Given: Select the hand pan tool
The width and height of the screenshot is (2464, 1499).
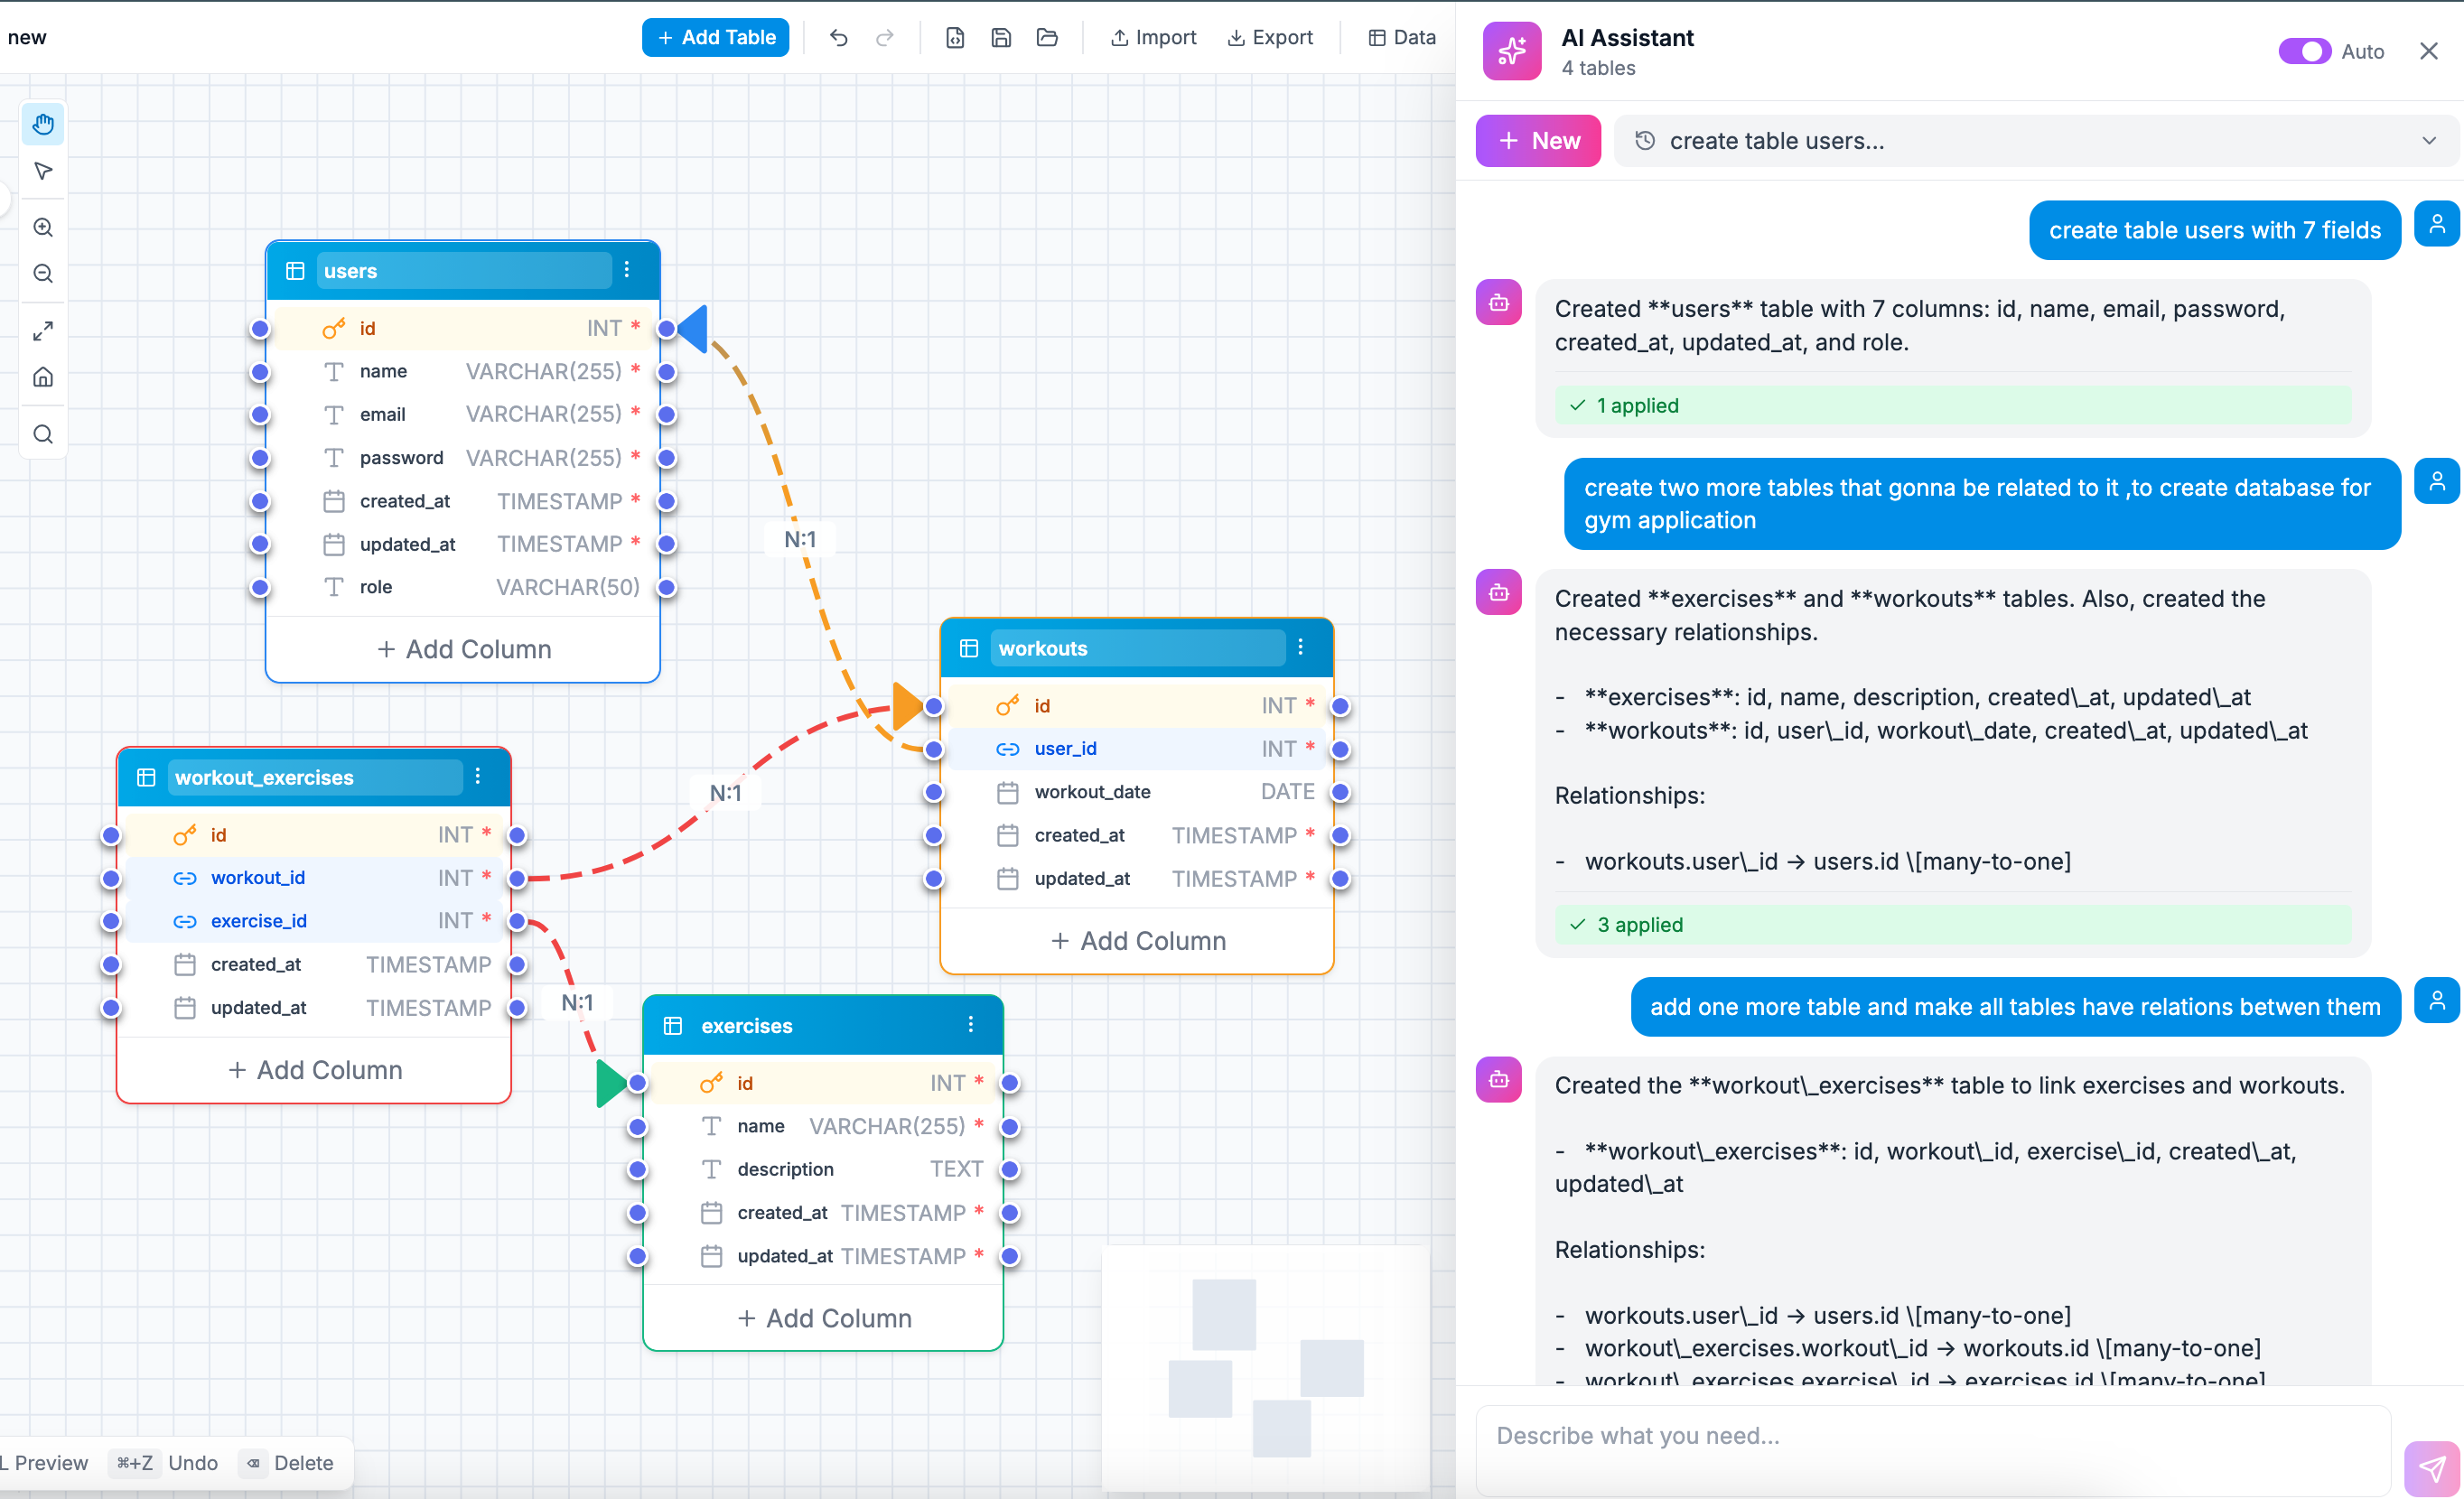Looking at the screenshot, I should [x=43, y=124].
